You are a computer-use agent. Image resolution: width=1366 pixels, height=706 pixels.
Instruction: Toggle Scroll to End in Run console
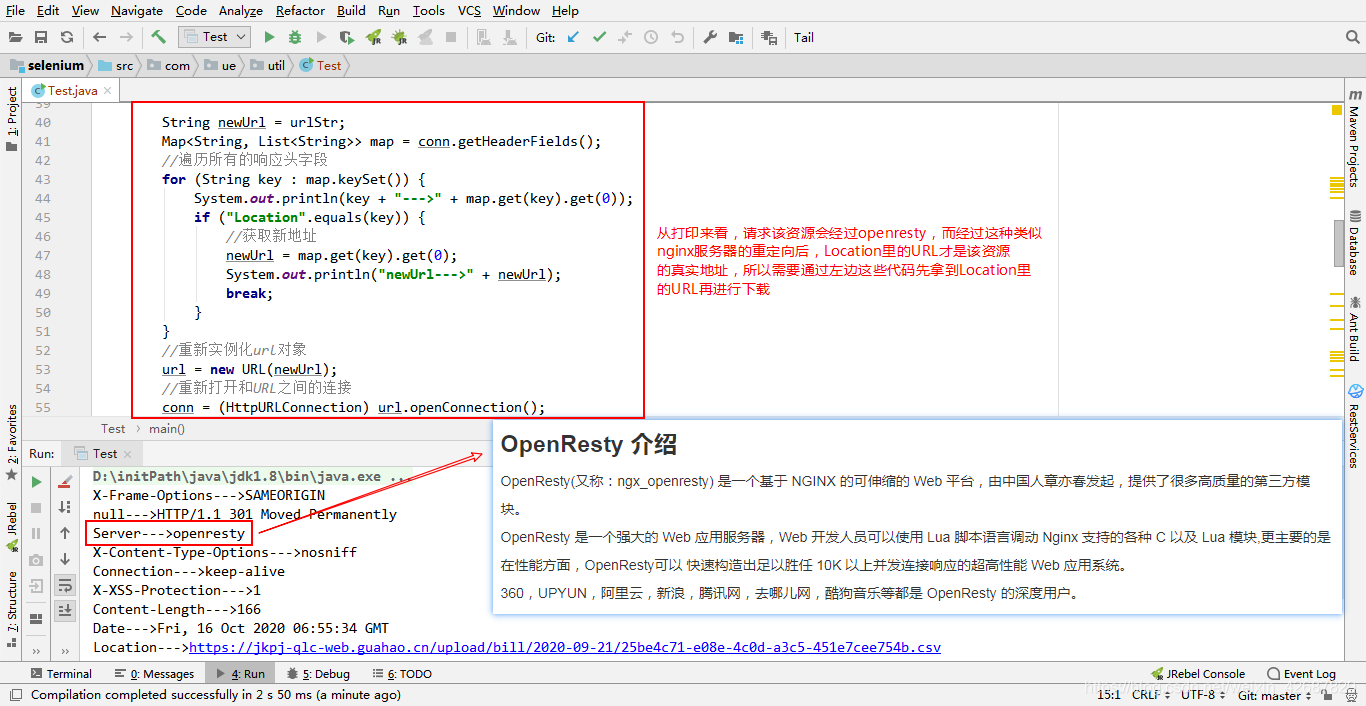click(x=65, y=610)
